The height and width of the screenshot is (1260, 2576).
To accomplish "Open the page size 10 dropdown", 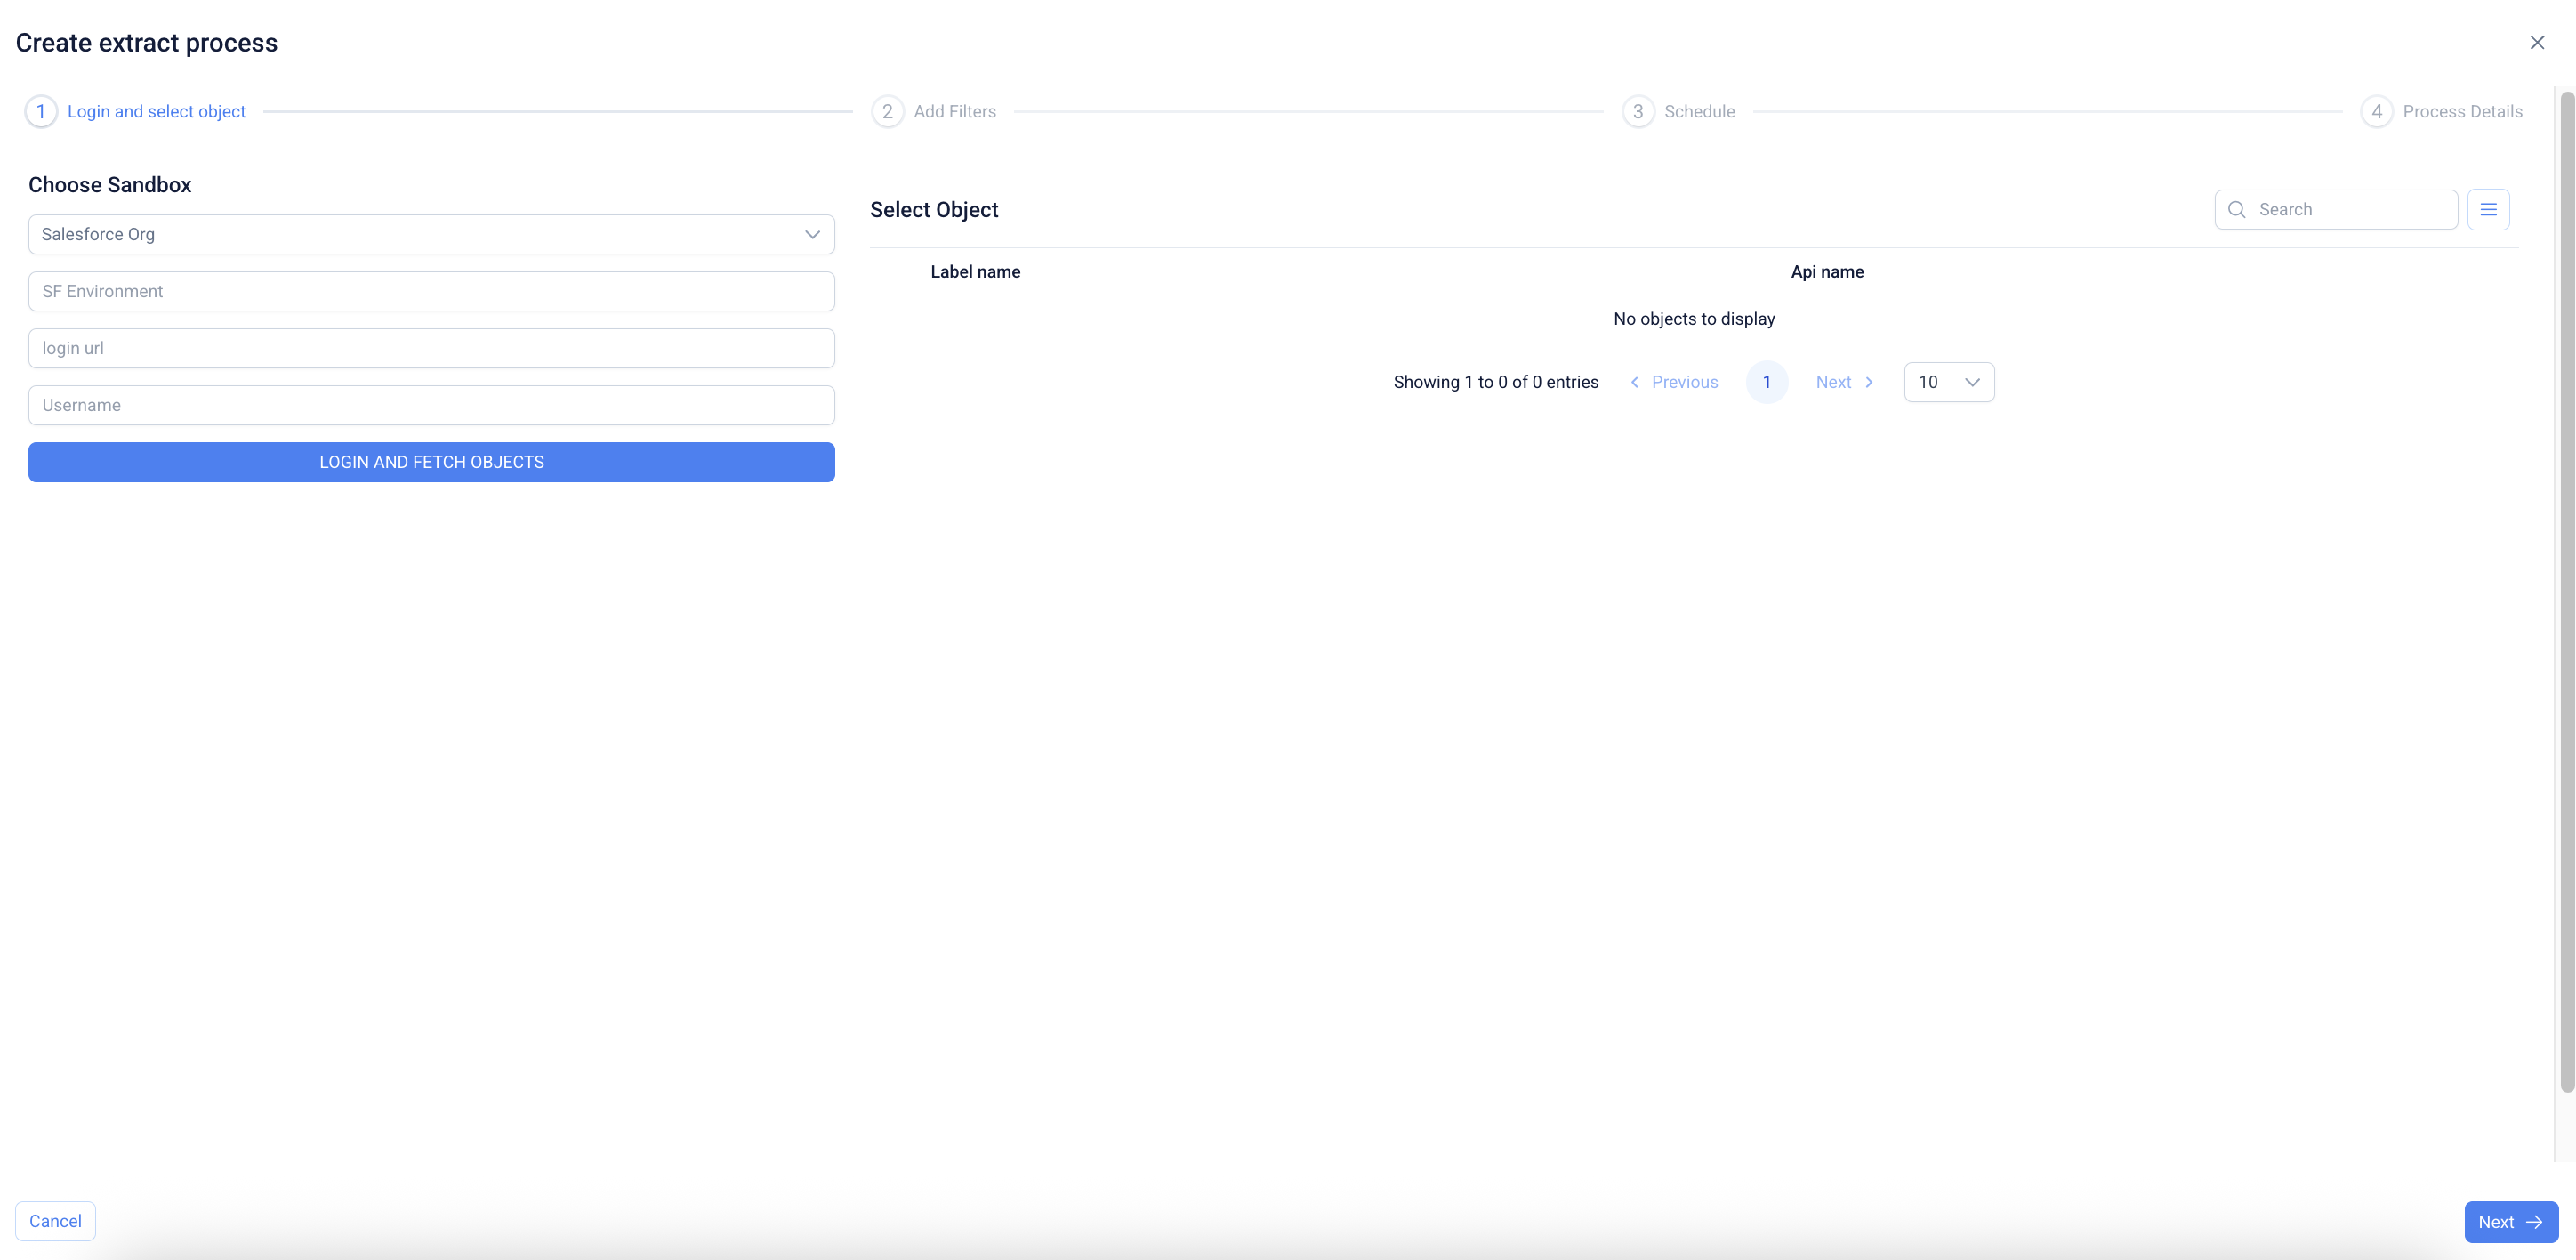I will 1948,382.
